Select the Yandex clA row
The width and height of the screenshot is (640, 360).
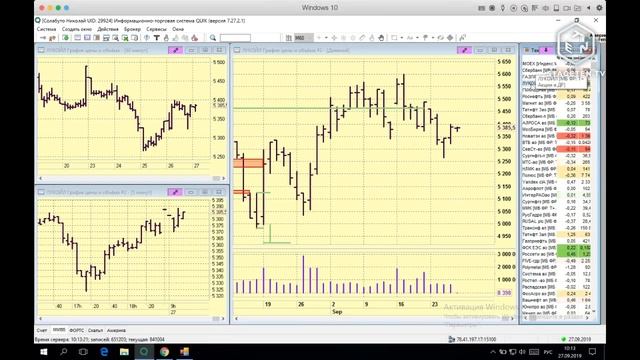(x=556, y=182)
